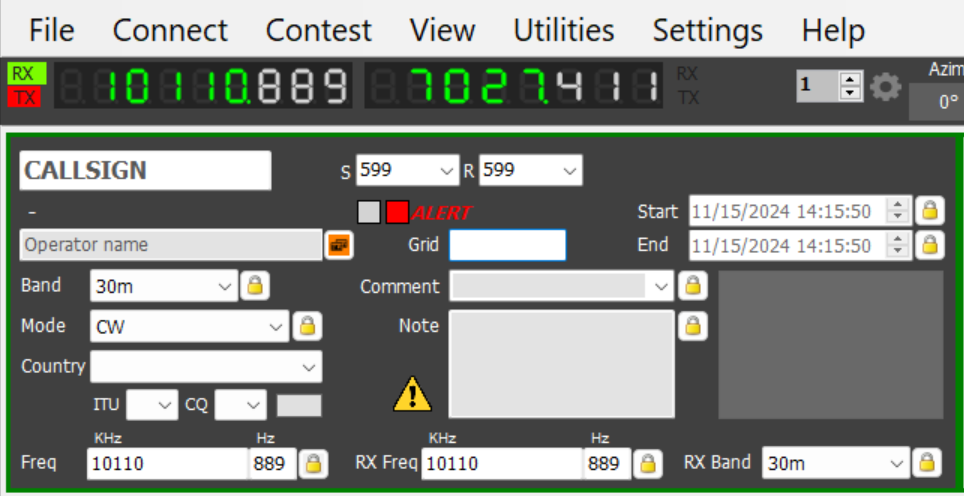The height and width of the screenshot is (496, 964).
Task: Click the red square ALERT indicator
Action: pos(397,212)
